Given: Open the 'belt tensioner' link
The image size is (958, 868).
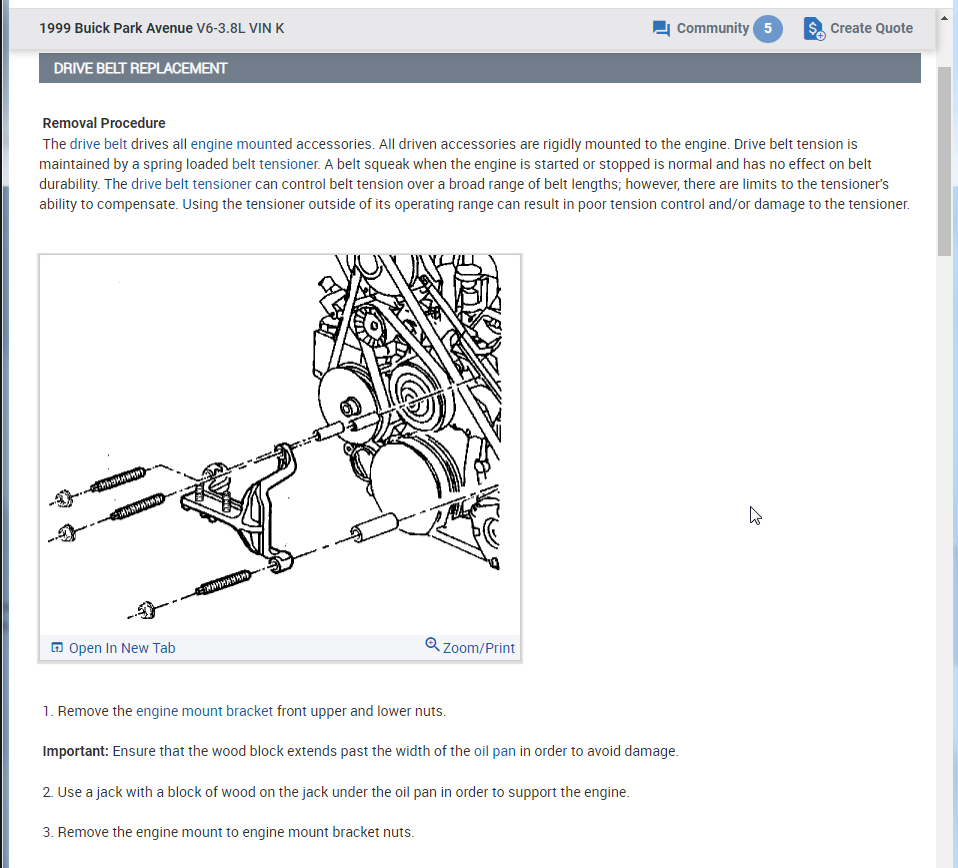Looking at the screenshot, I should pos(275,164).
